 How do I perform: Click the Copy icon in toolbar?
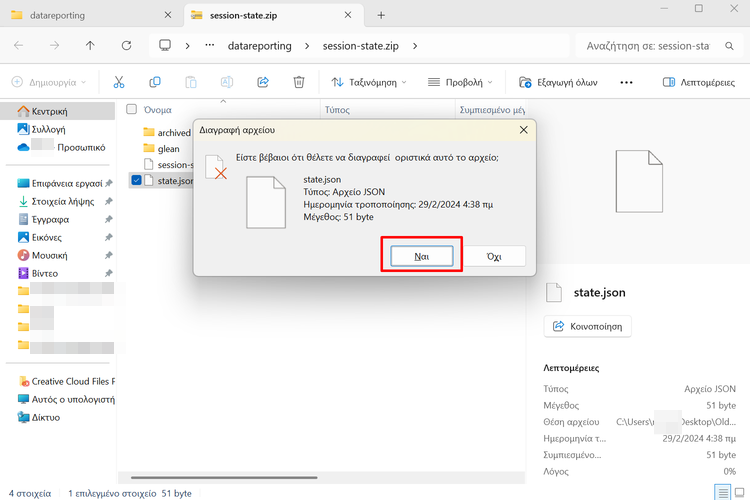155,82
